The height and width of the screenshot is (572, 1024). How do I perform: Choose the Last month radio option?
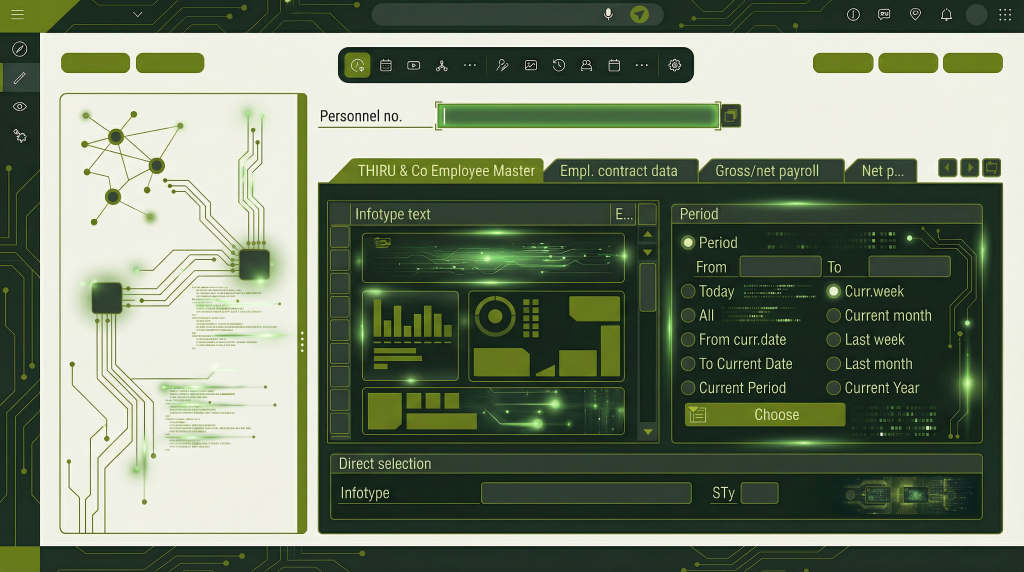click(x=834, y=364)
